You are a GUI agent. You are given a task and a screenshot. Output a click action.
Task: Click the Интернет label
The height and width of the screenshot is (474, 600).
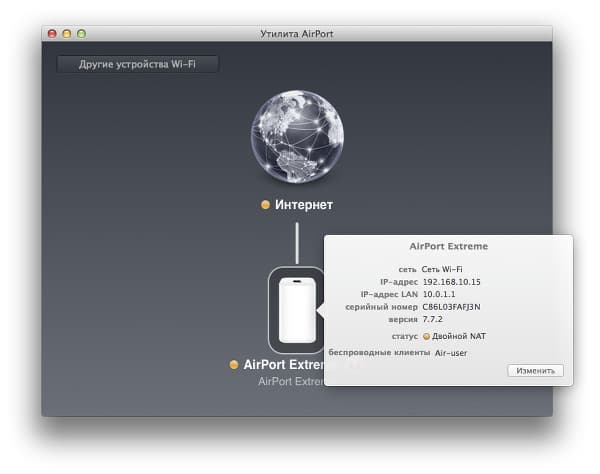tap(304, 205)
